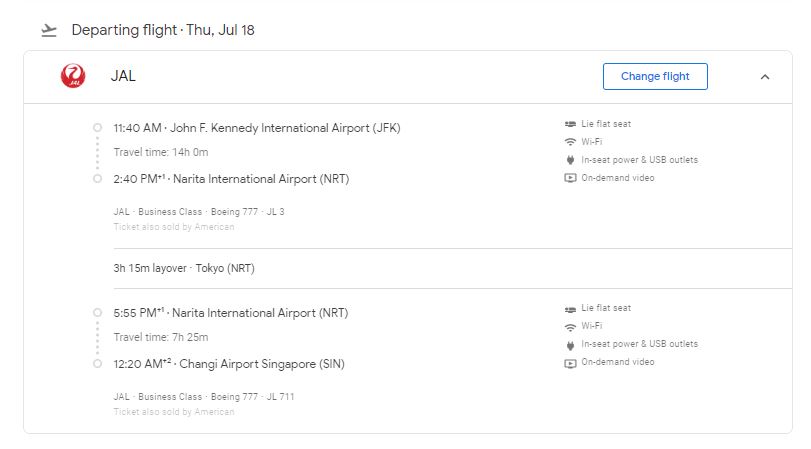This screenshot has height=449, width=811.
Task: Collapse the JAL flight details chevron
Action: pyautogui.click(x=765, y=77)
